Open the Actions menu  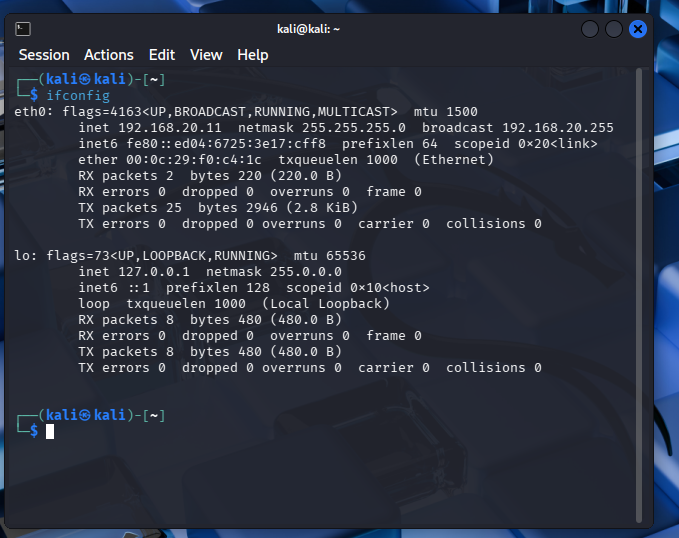[109, 55]
